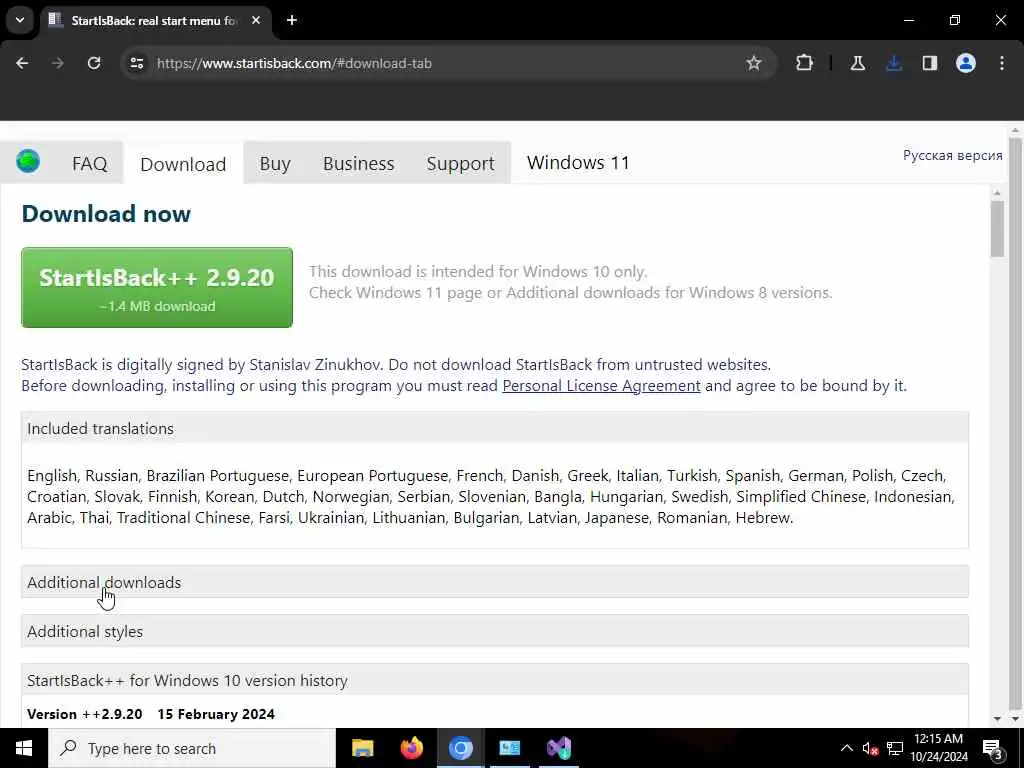Open the tab search dropdown arrow
Screen dimensions: 1024x768
[20, 20]
